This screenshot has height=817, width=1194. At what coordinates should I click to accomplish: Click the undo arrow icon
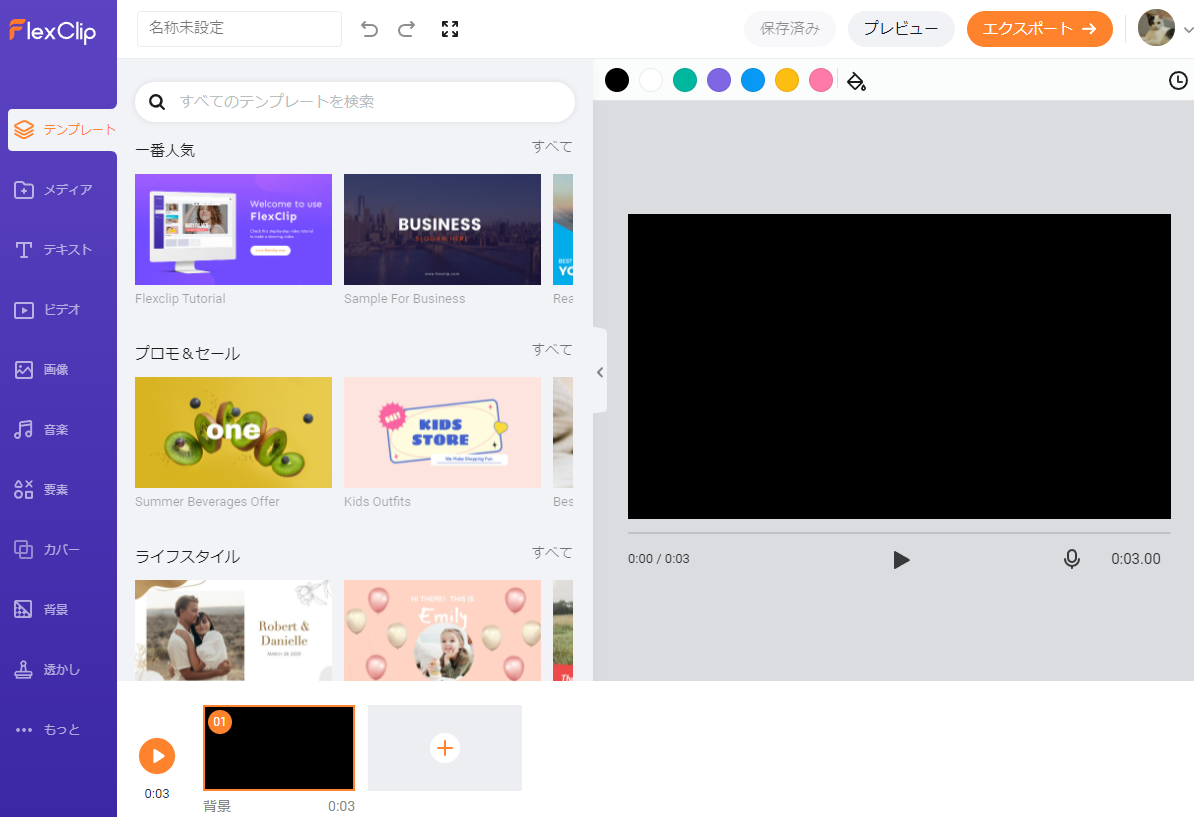(x=369, y=29)
